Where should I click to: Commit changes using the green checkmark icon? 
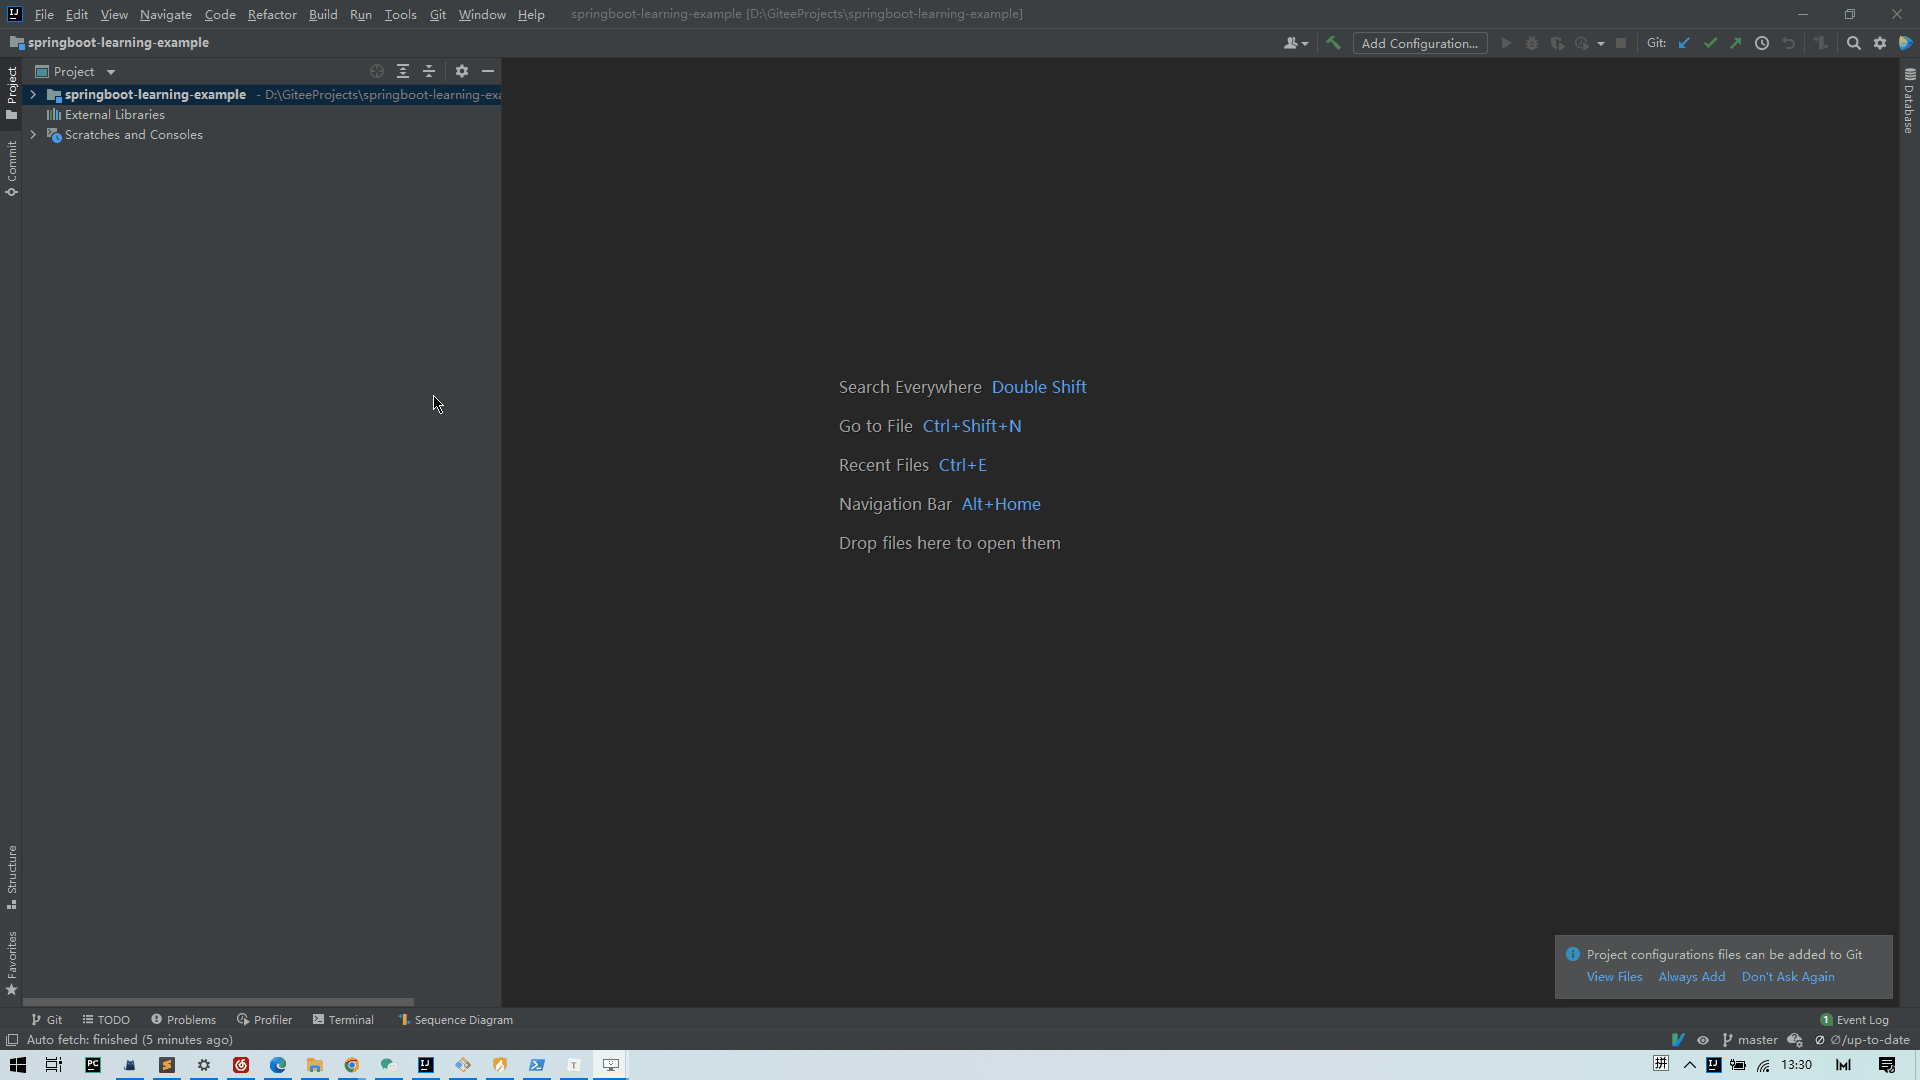[x=1712, y=43]
